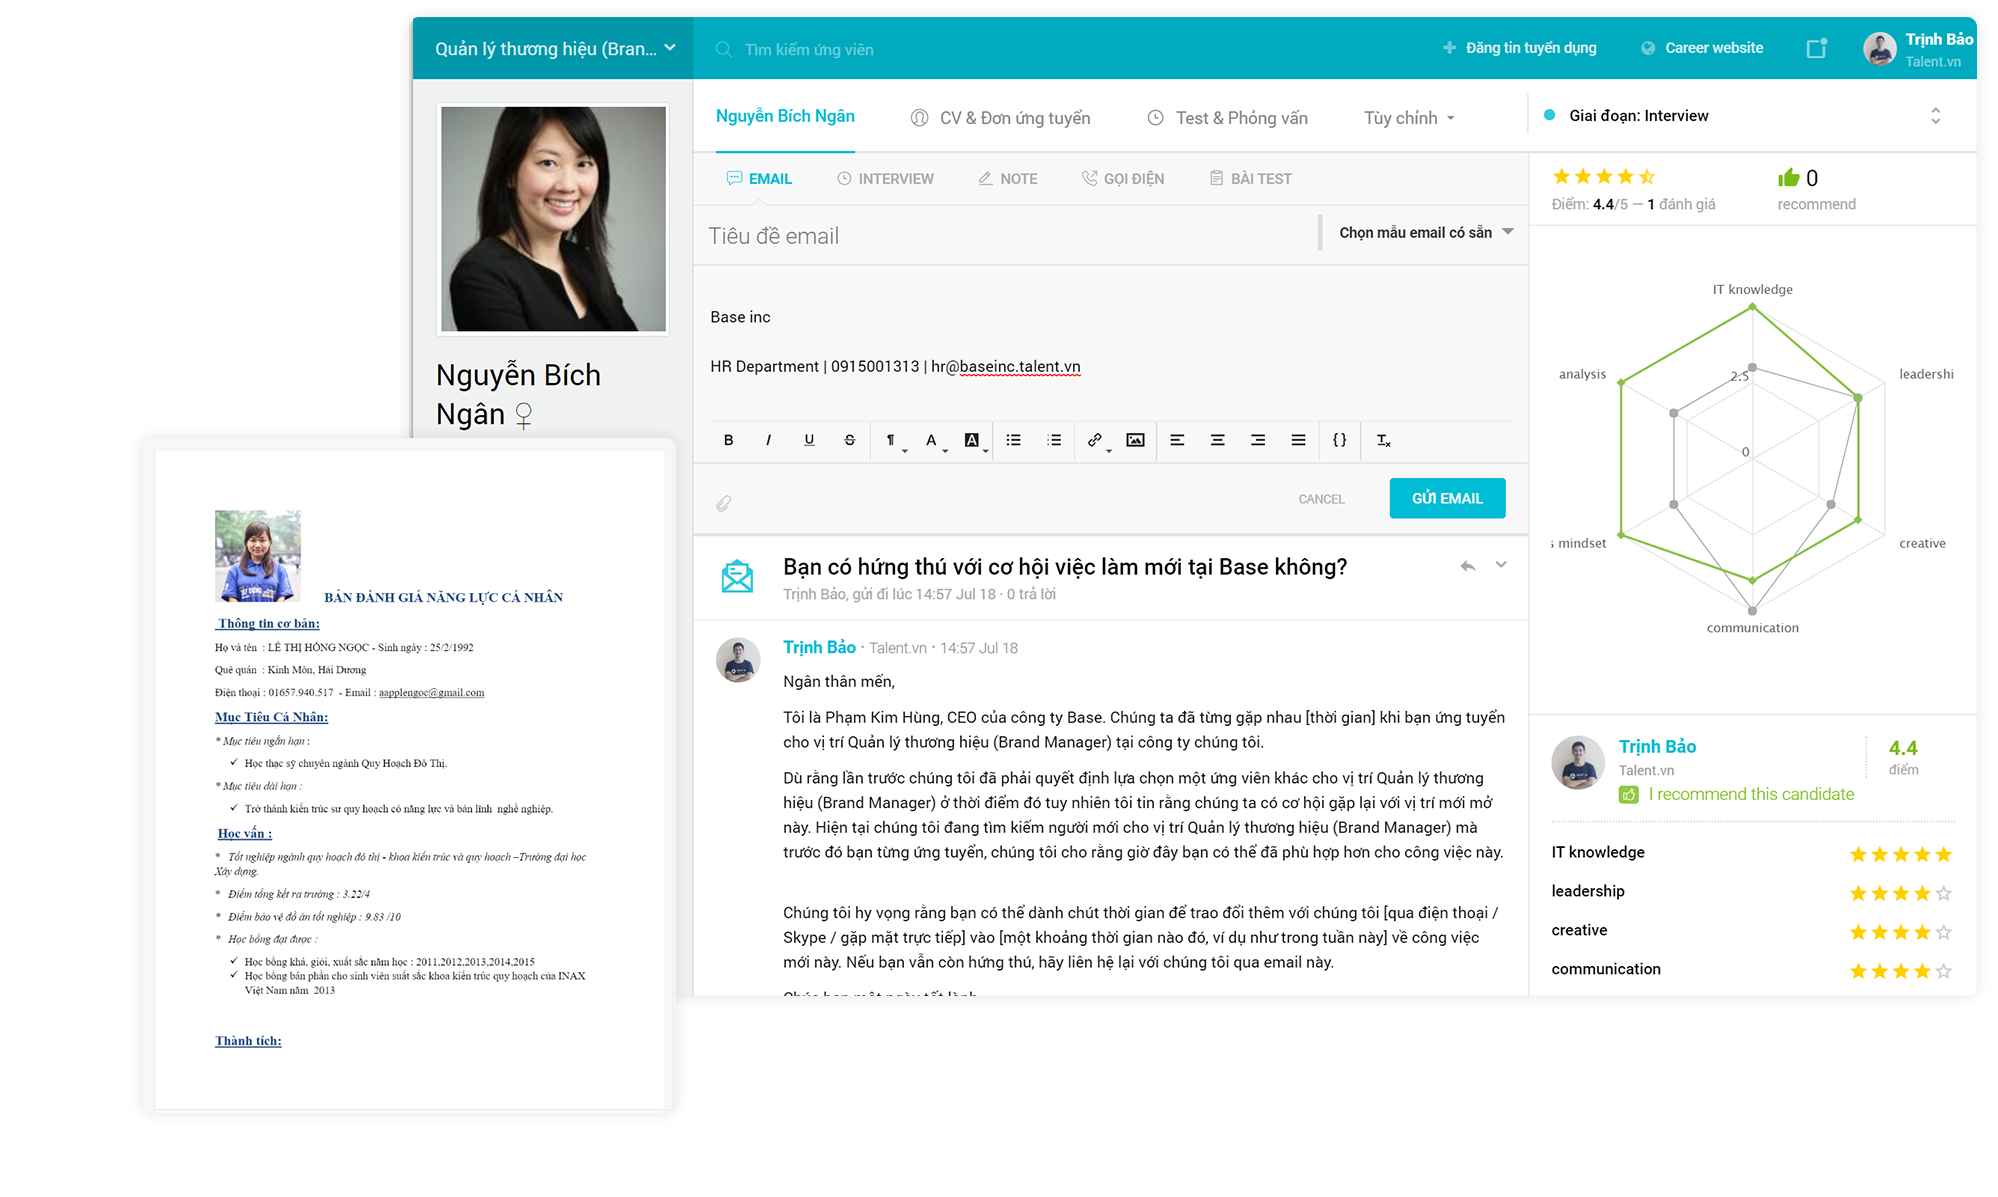The height and width of the screenshot is (1197, 1998).
Task: Insert an image into the email
Action: [x=1135, y=440]
